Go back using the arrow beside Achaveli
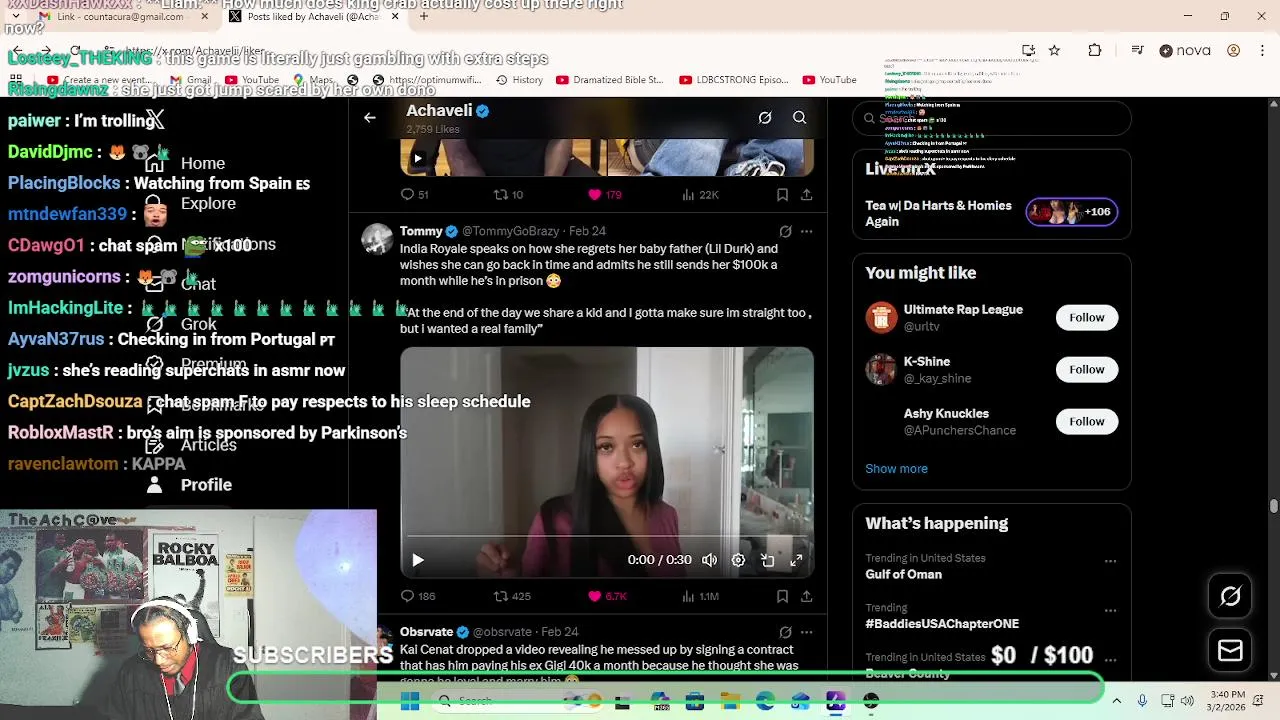Image resolution: width=1280 pixels, height=720 pixels. [370, 118]
